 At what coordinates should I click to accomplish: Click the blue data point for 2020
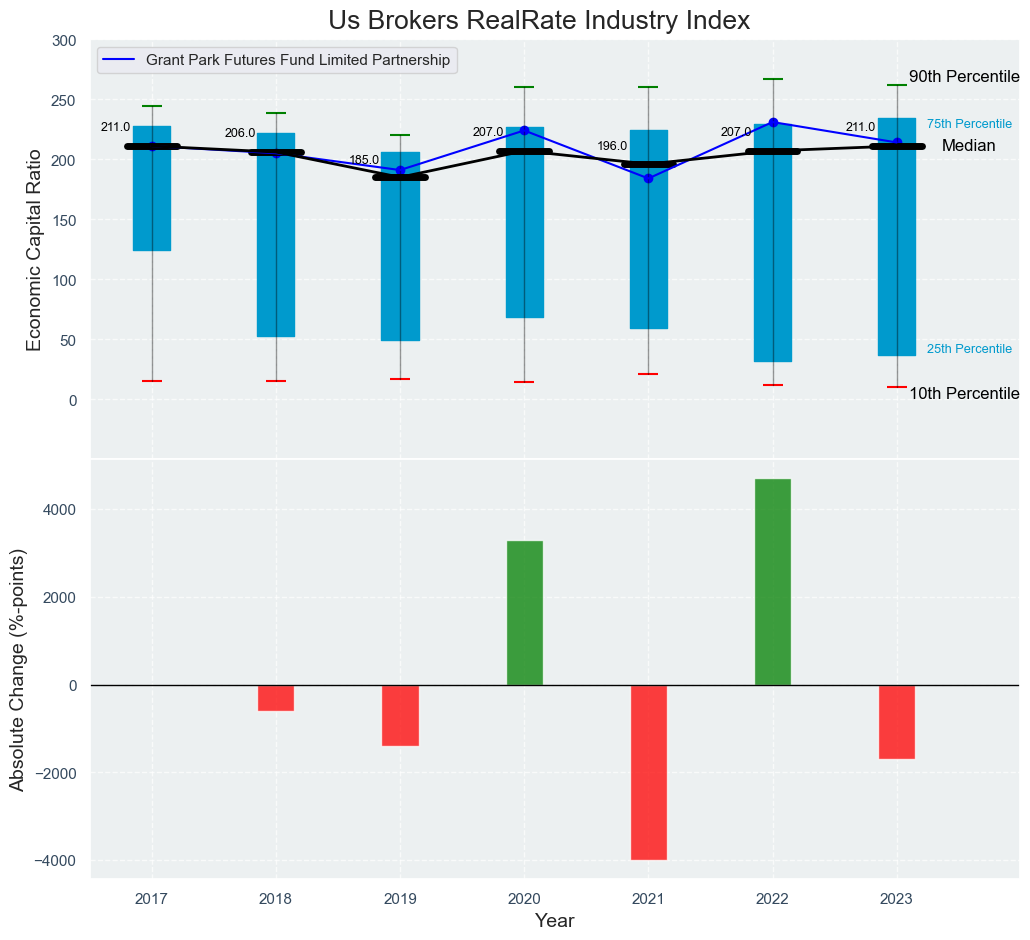[x=524, y=130]
